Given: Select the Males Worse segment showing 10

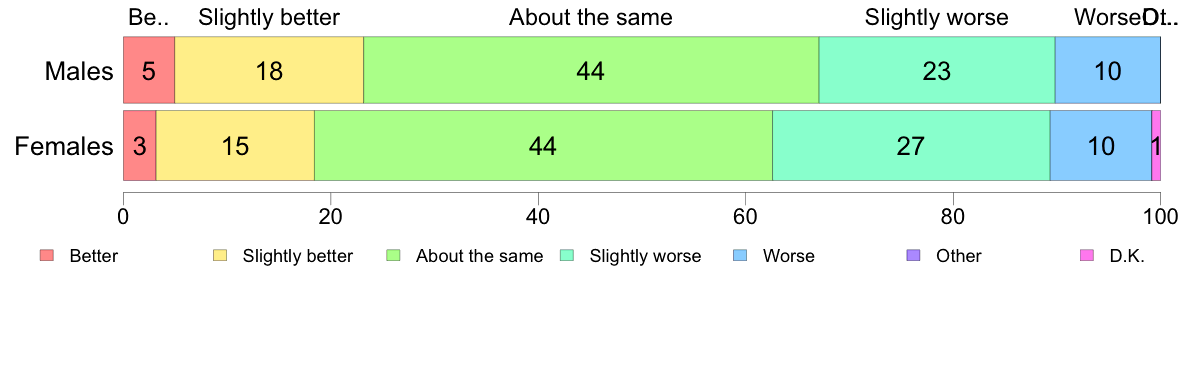Looking at the screenshot, I should 1108,70.
